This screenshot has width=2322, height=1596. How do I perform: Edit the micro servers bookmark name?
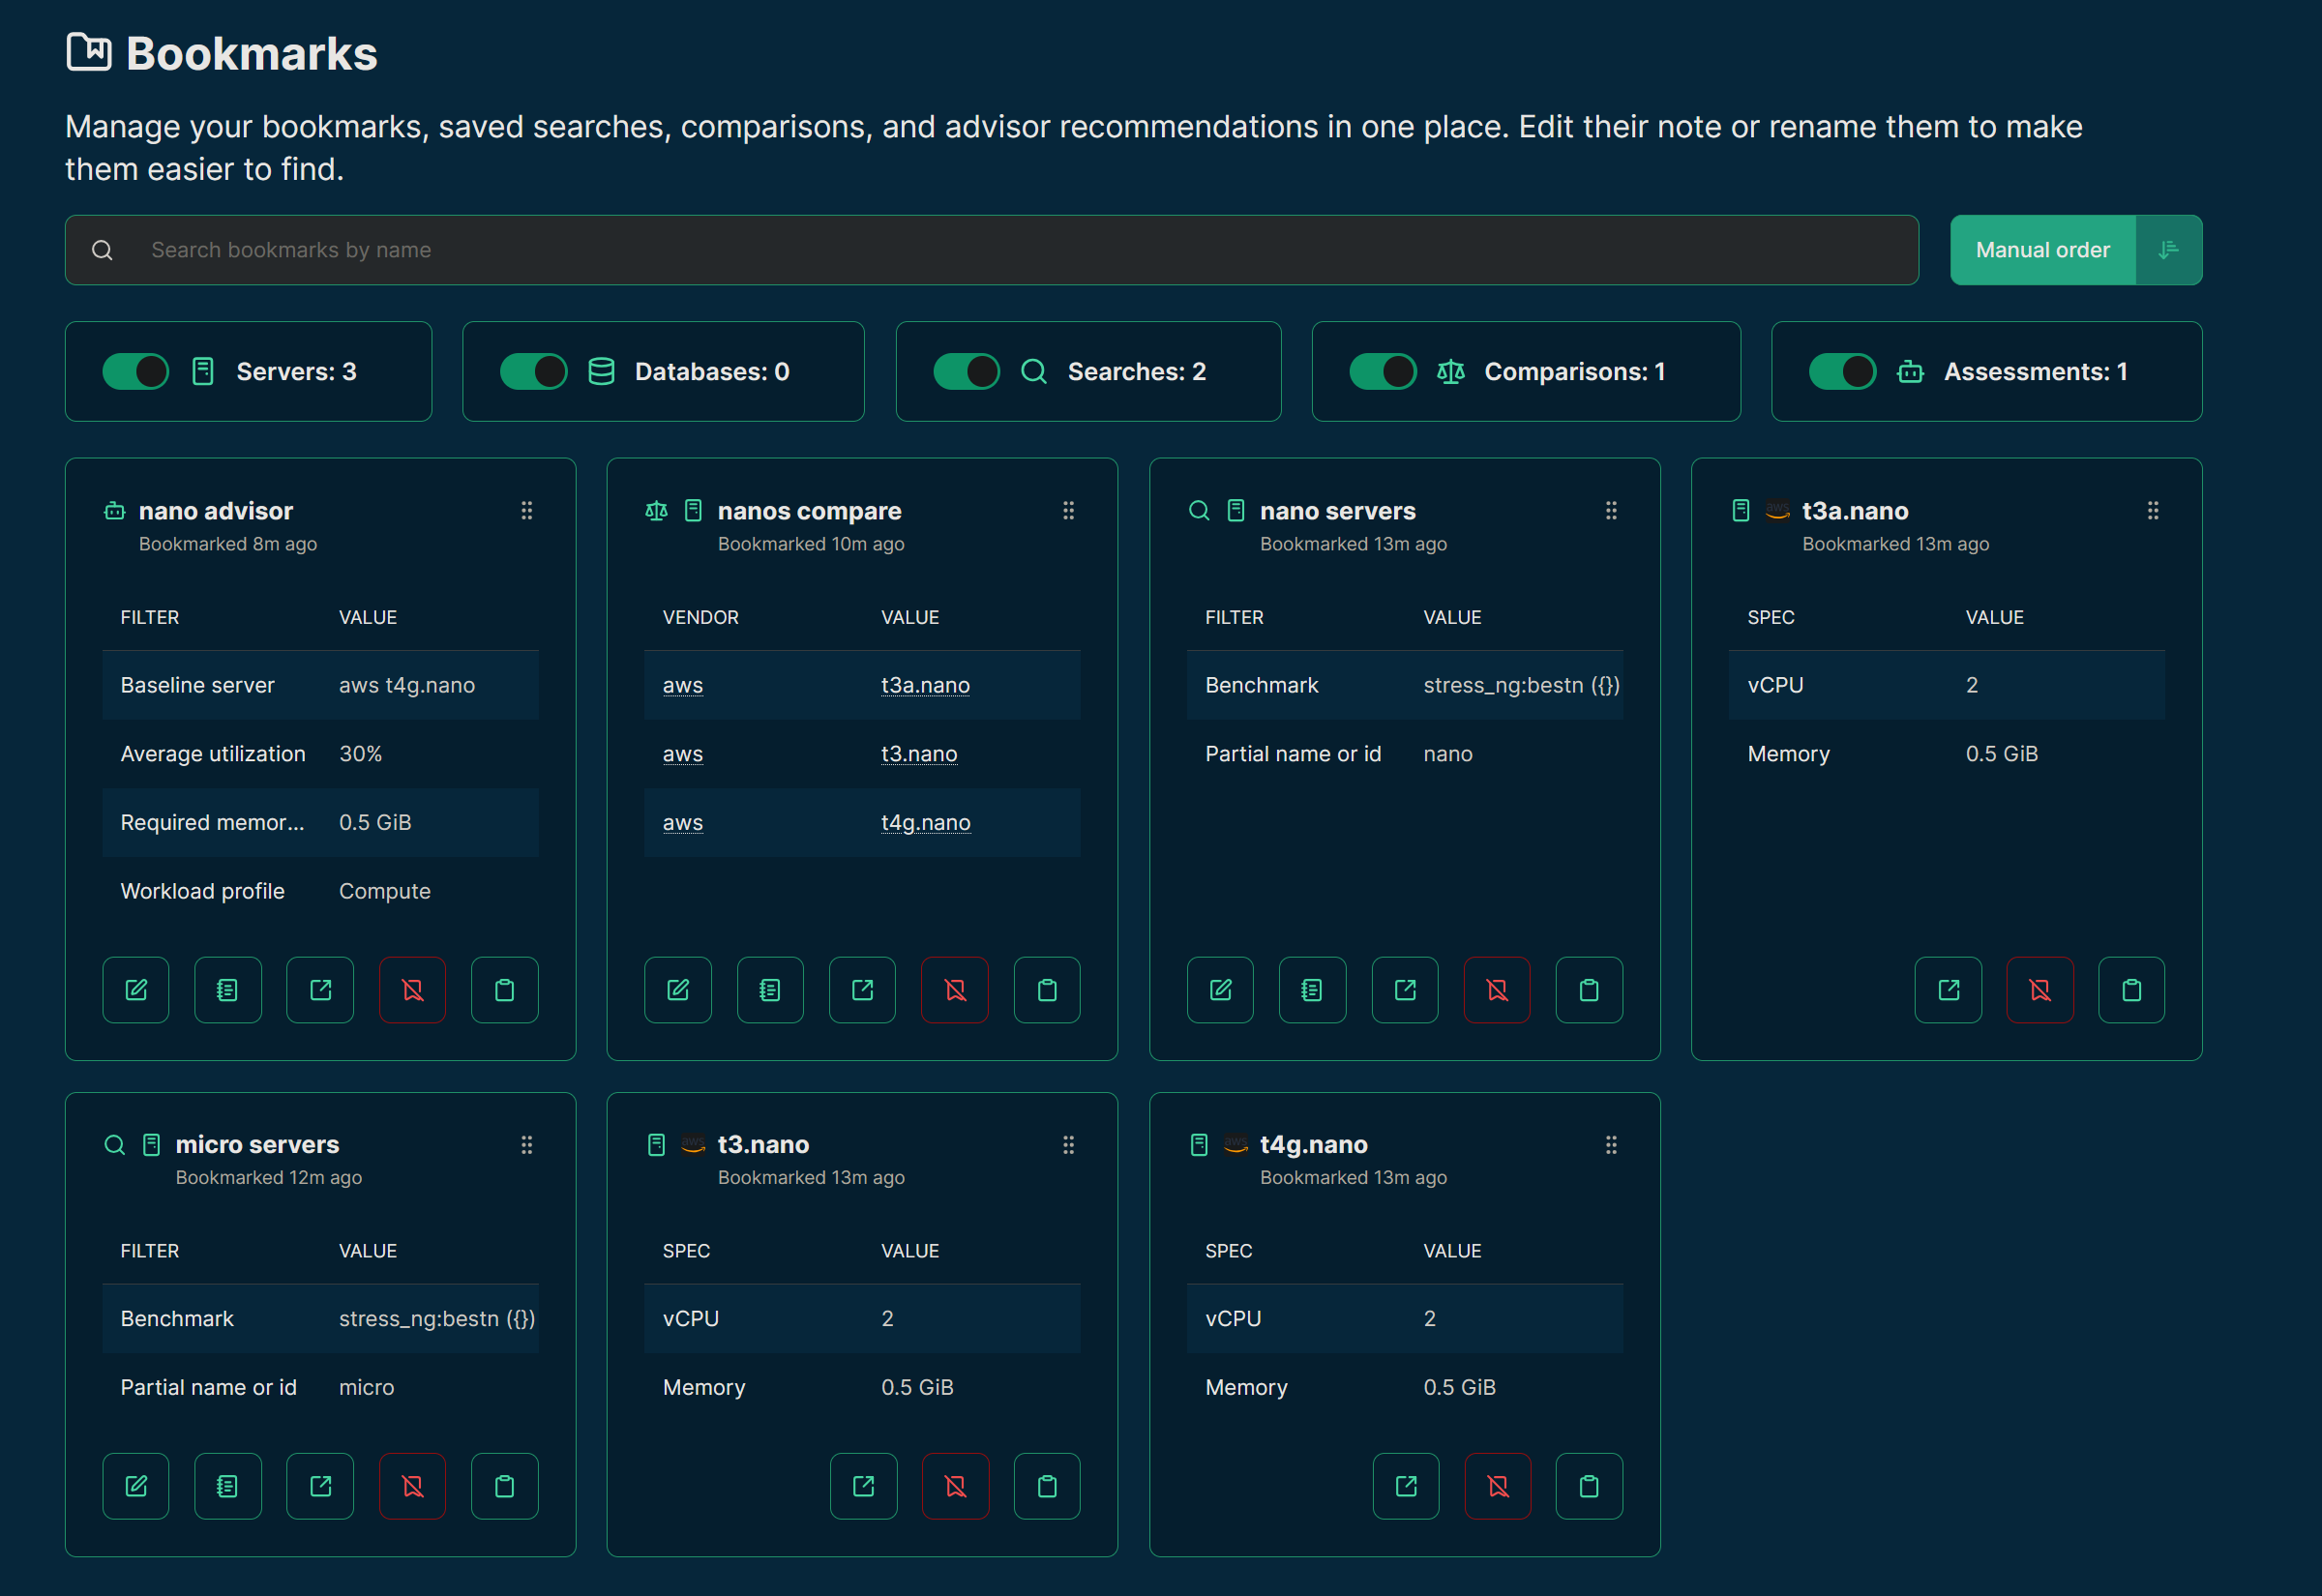(x=136, y=1486)
